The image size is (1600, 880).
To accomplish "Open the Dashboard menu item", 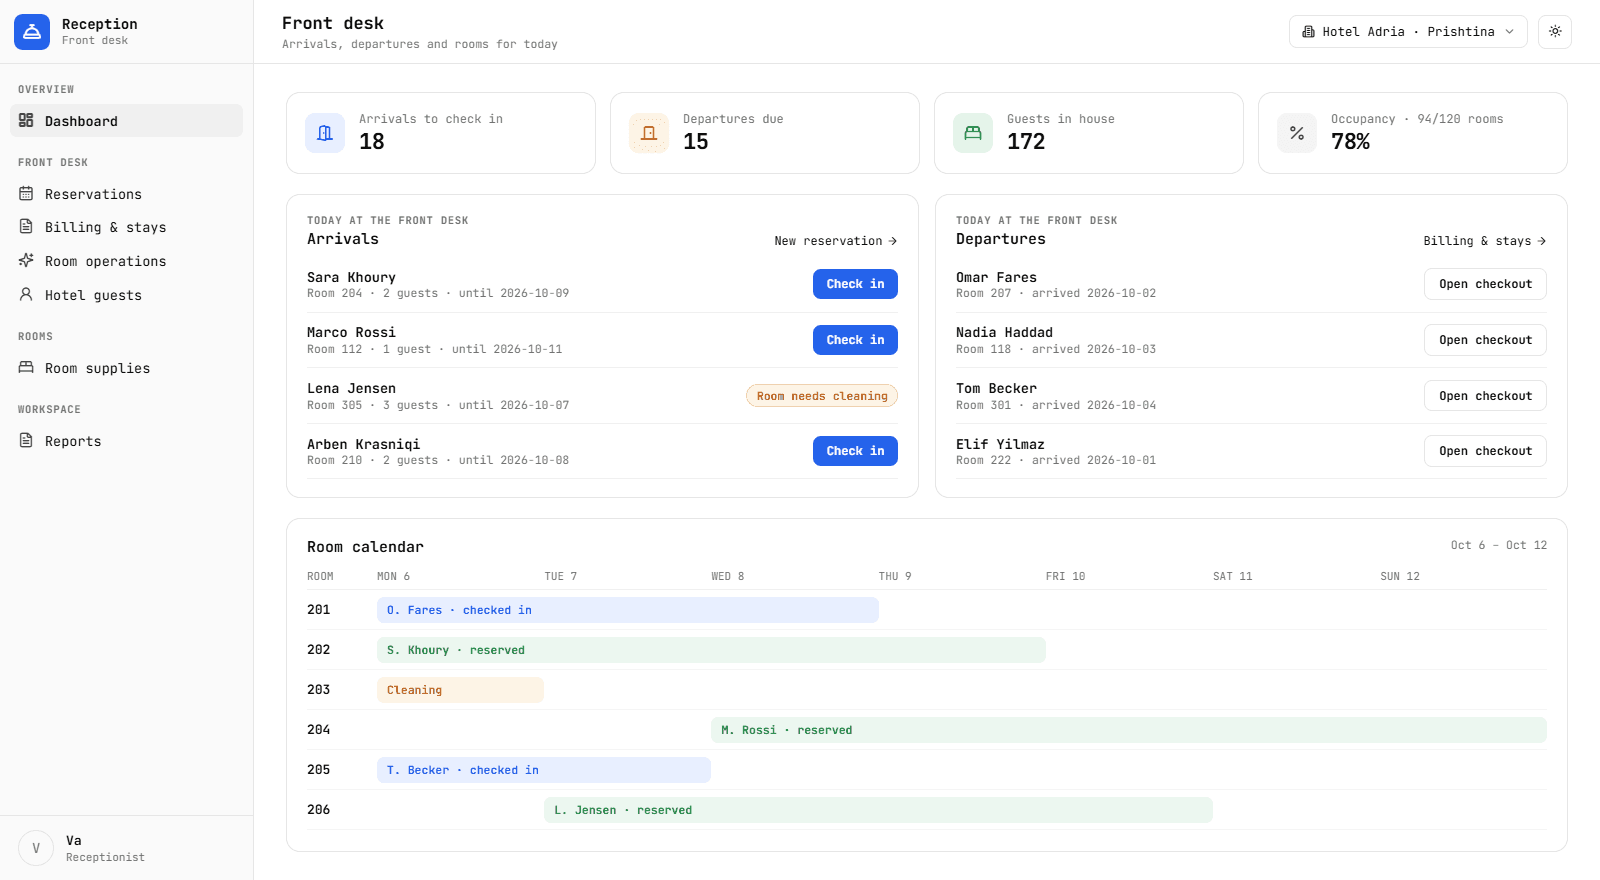I will (126, 121).
